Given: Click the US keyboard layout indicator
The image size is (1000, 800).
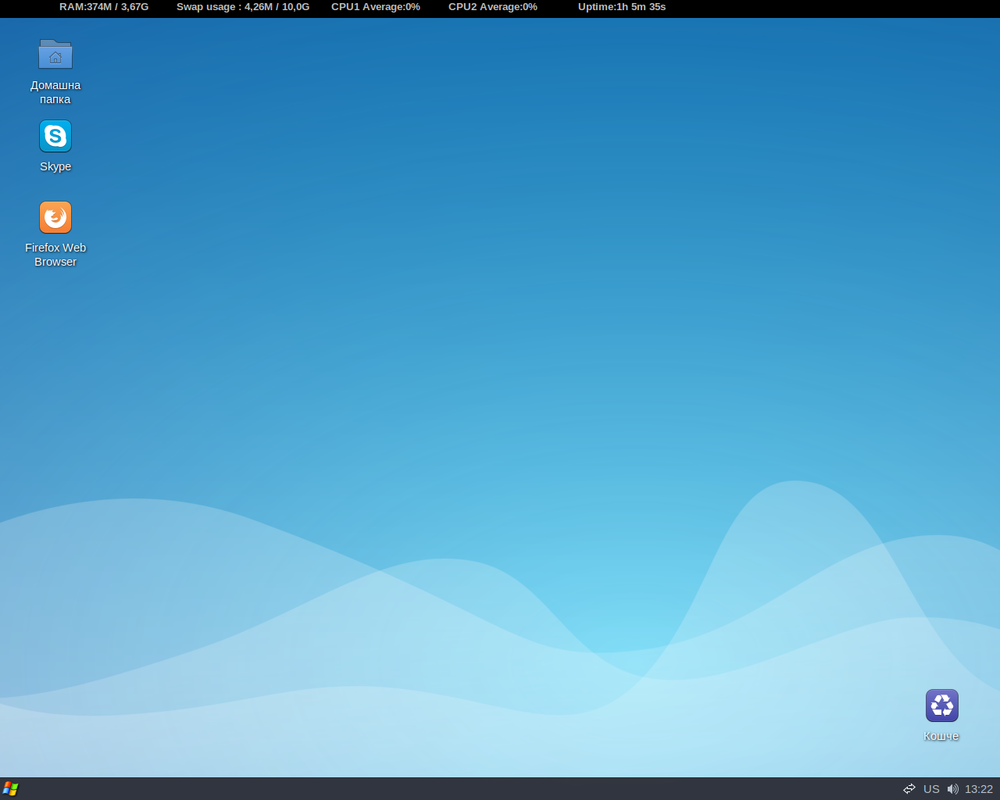Looking at the screenshot, I should 931,789.
